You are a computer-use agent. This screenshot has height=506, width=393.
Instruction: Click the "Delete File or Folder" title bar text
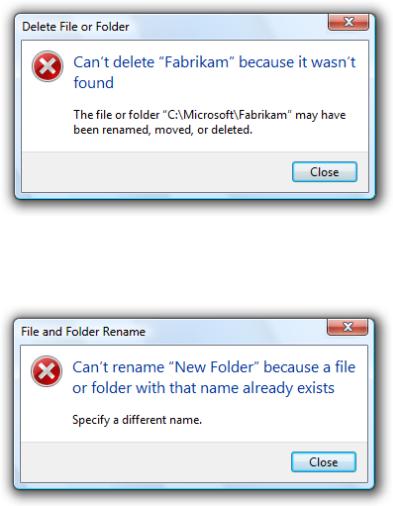pos(76,27)
